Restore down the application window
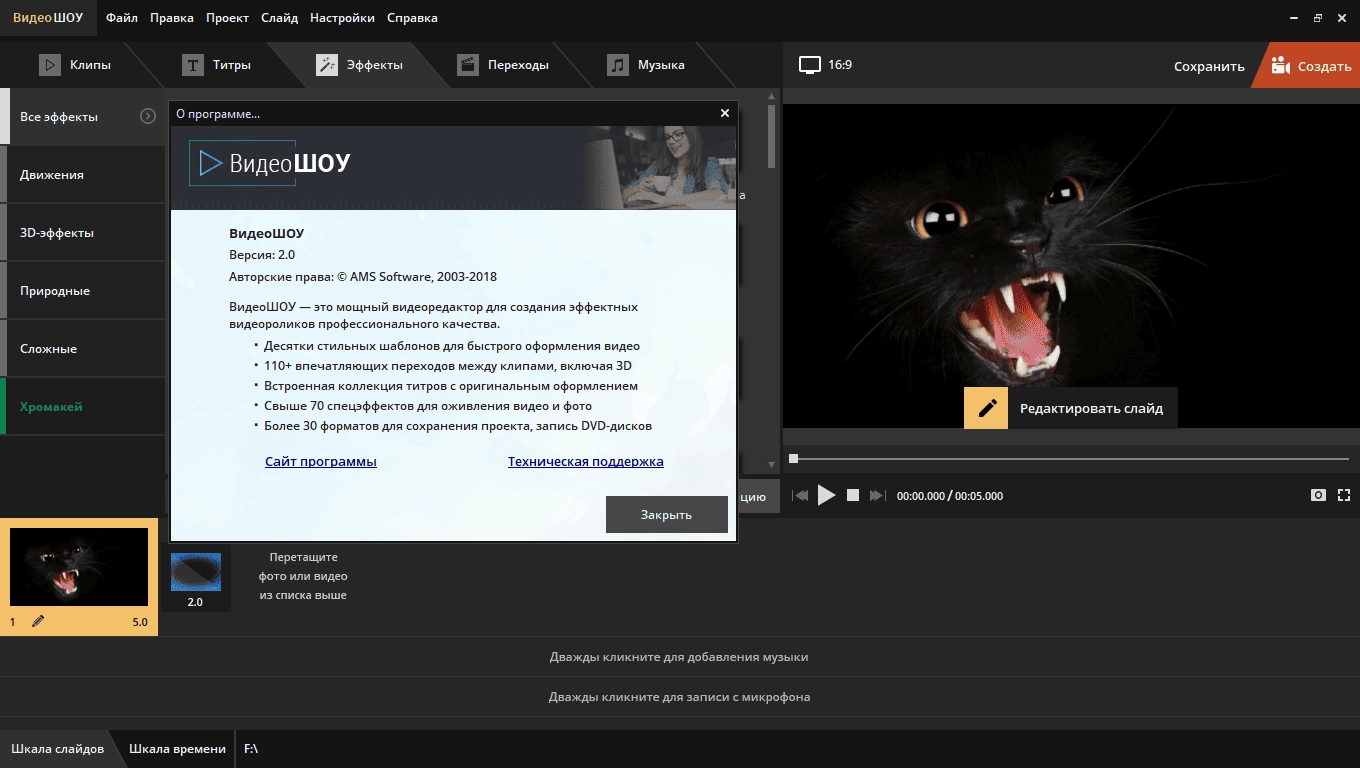The width and height of the screenshot is (1360, 768). tap(1318, 18)
